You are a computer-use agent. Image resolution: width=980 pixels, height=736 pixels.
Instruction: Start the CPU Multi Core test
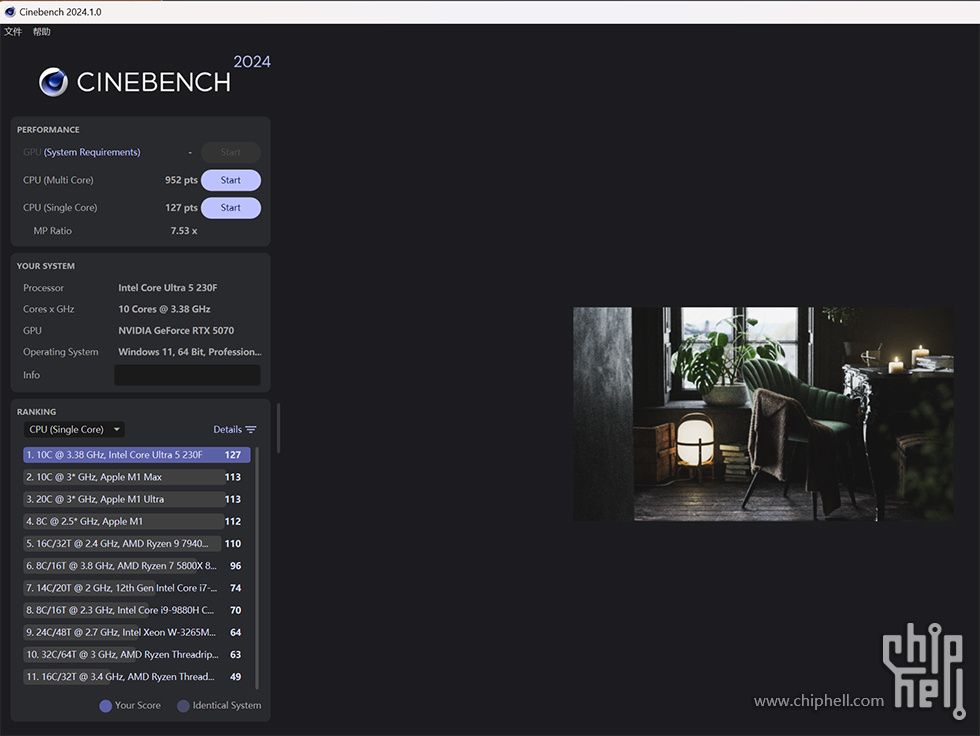click(231, 181)
